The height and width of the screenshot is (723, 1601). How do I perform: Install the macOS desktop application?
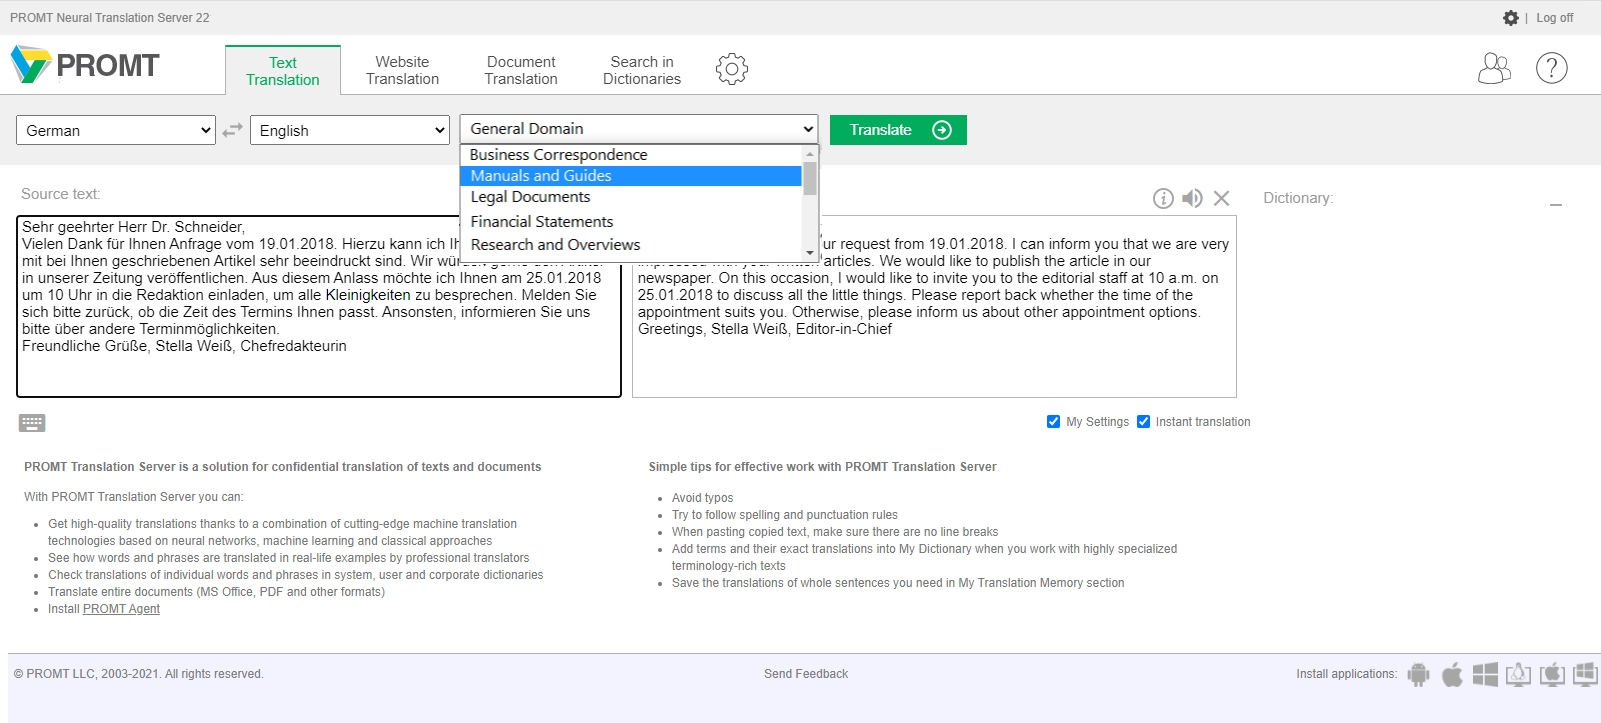click(x=1552, y=675)
